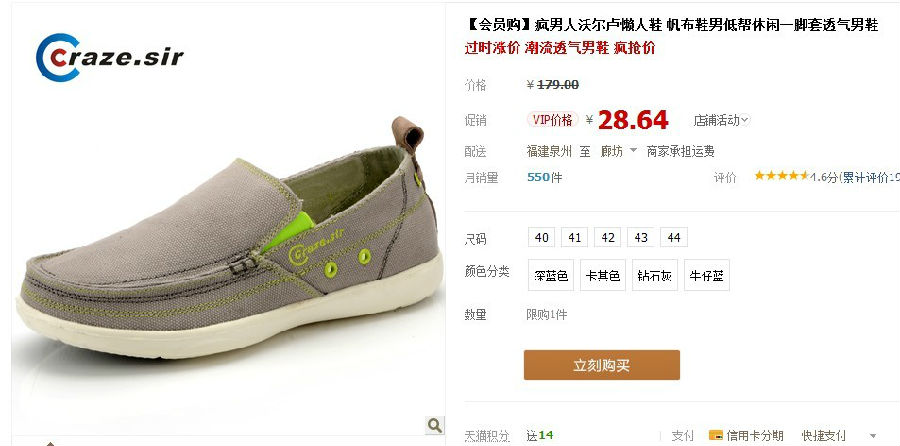
Task: Click the magnifier zoom icon on product image
Action: [435, 425]
